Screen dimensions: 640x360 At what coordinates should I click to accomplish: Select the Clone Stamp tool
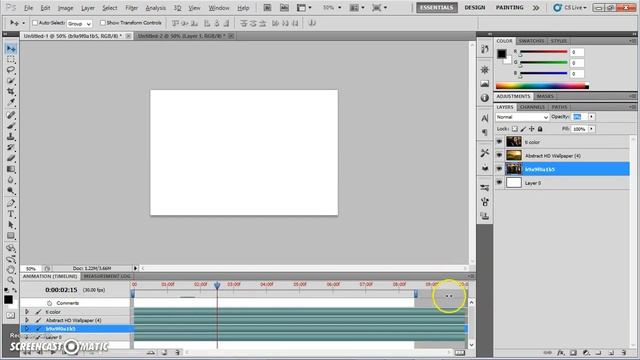11,137
